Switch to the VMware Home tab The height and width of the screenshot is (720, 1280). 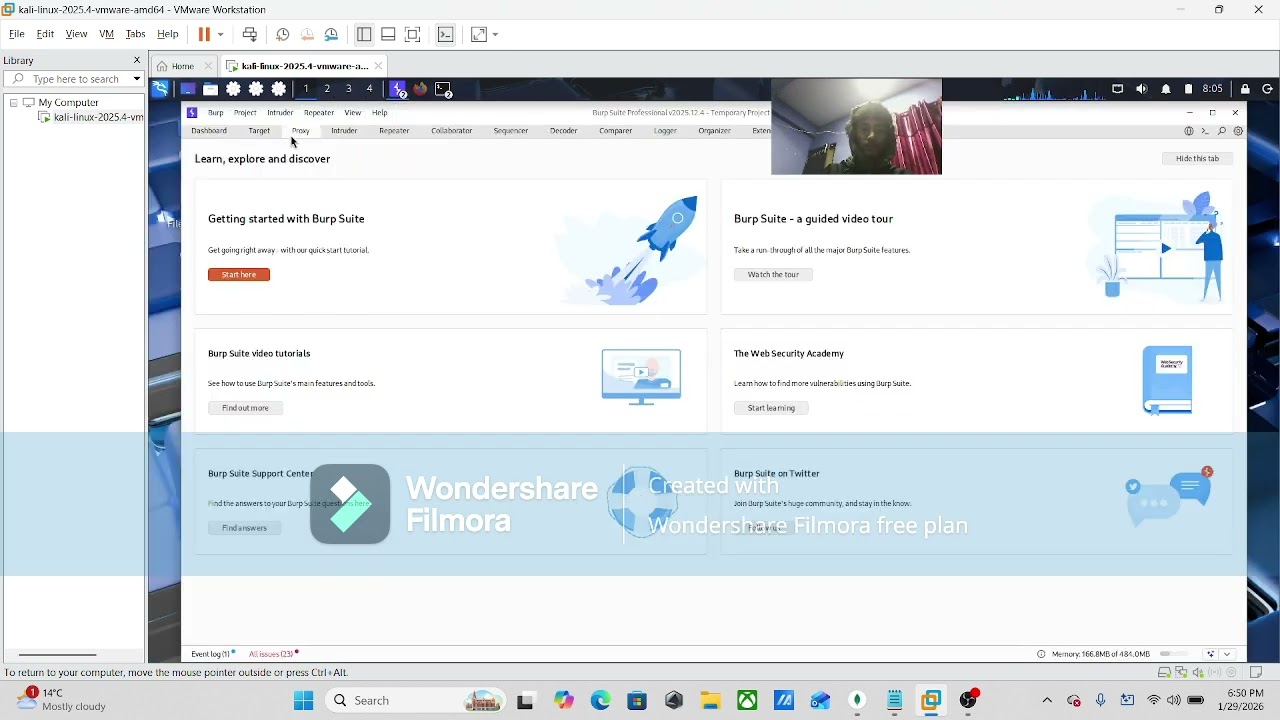pyautogui.click(x=182, y=66)
